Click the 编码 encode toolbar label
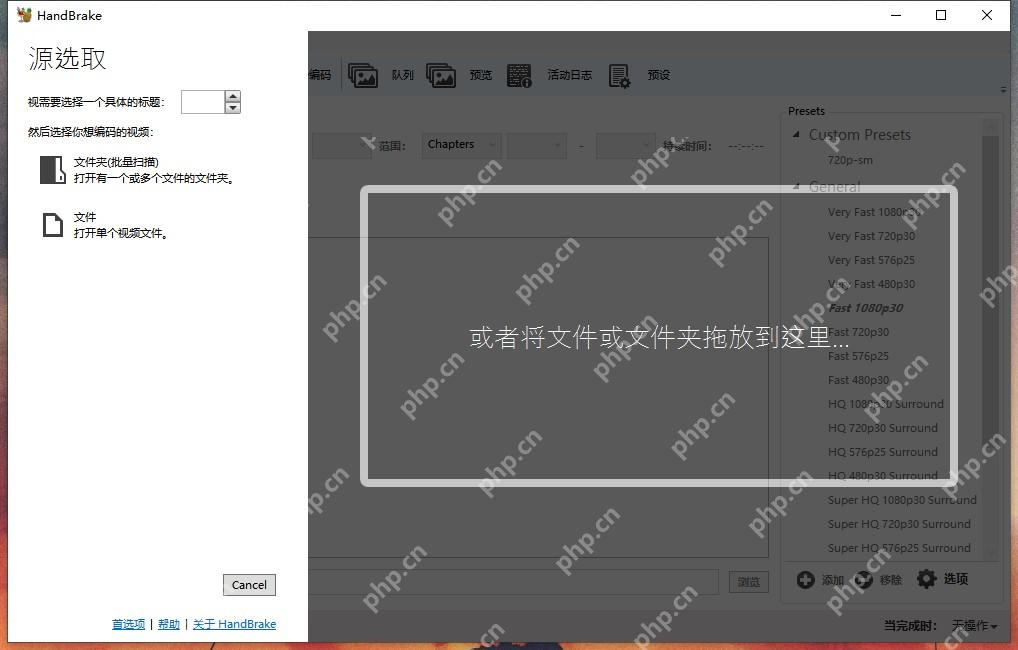Image resolution: width=1018 pixels, height=650 pixels. (x=320, y=75)
